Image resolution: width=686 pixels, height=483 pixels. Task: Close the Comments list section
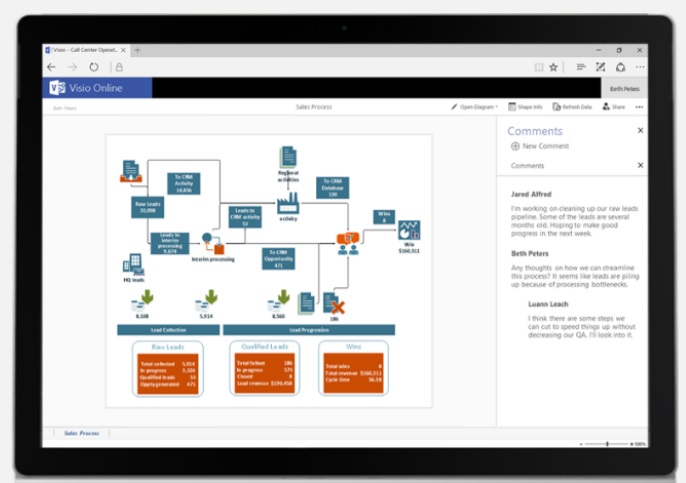point(640,165)
